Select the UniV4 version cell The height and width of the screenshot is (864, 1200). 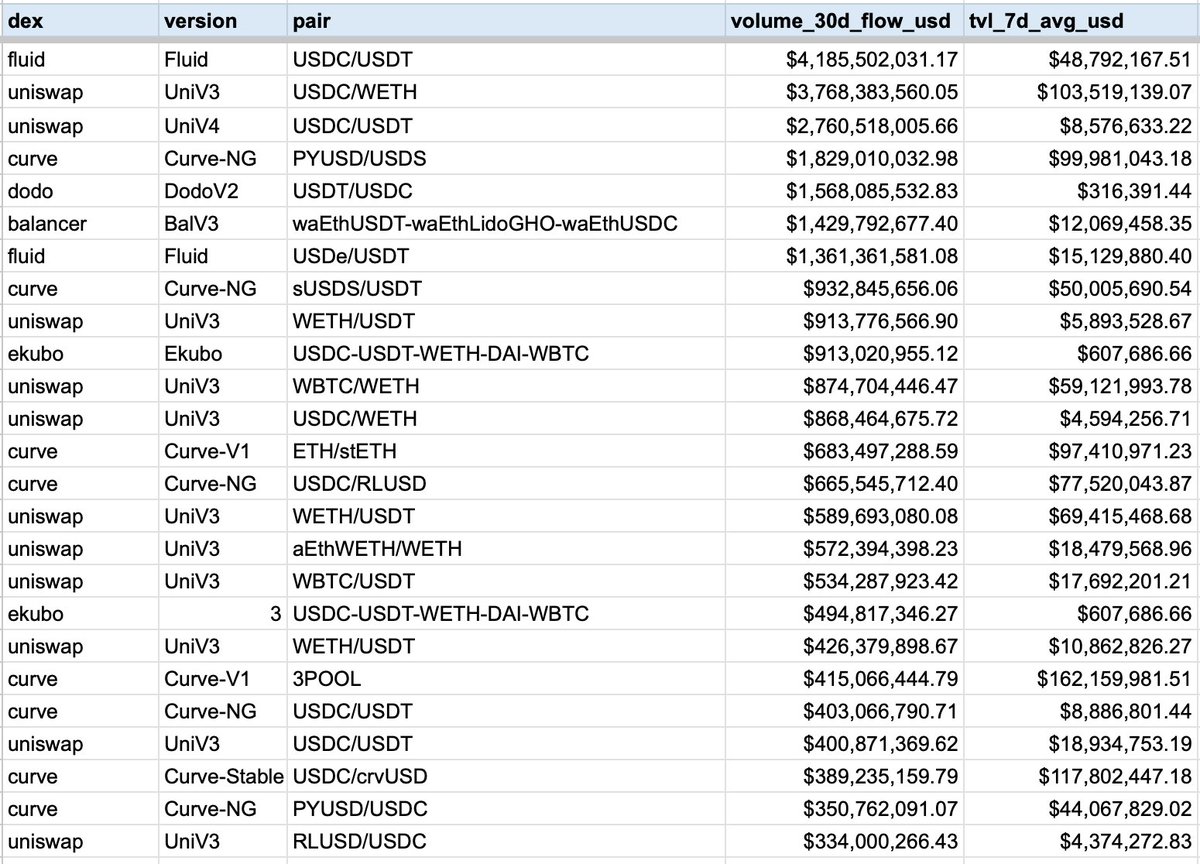223,126
